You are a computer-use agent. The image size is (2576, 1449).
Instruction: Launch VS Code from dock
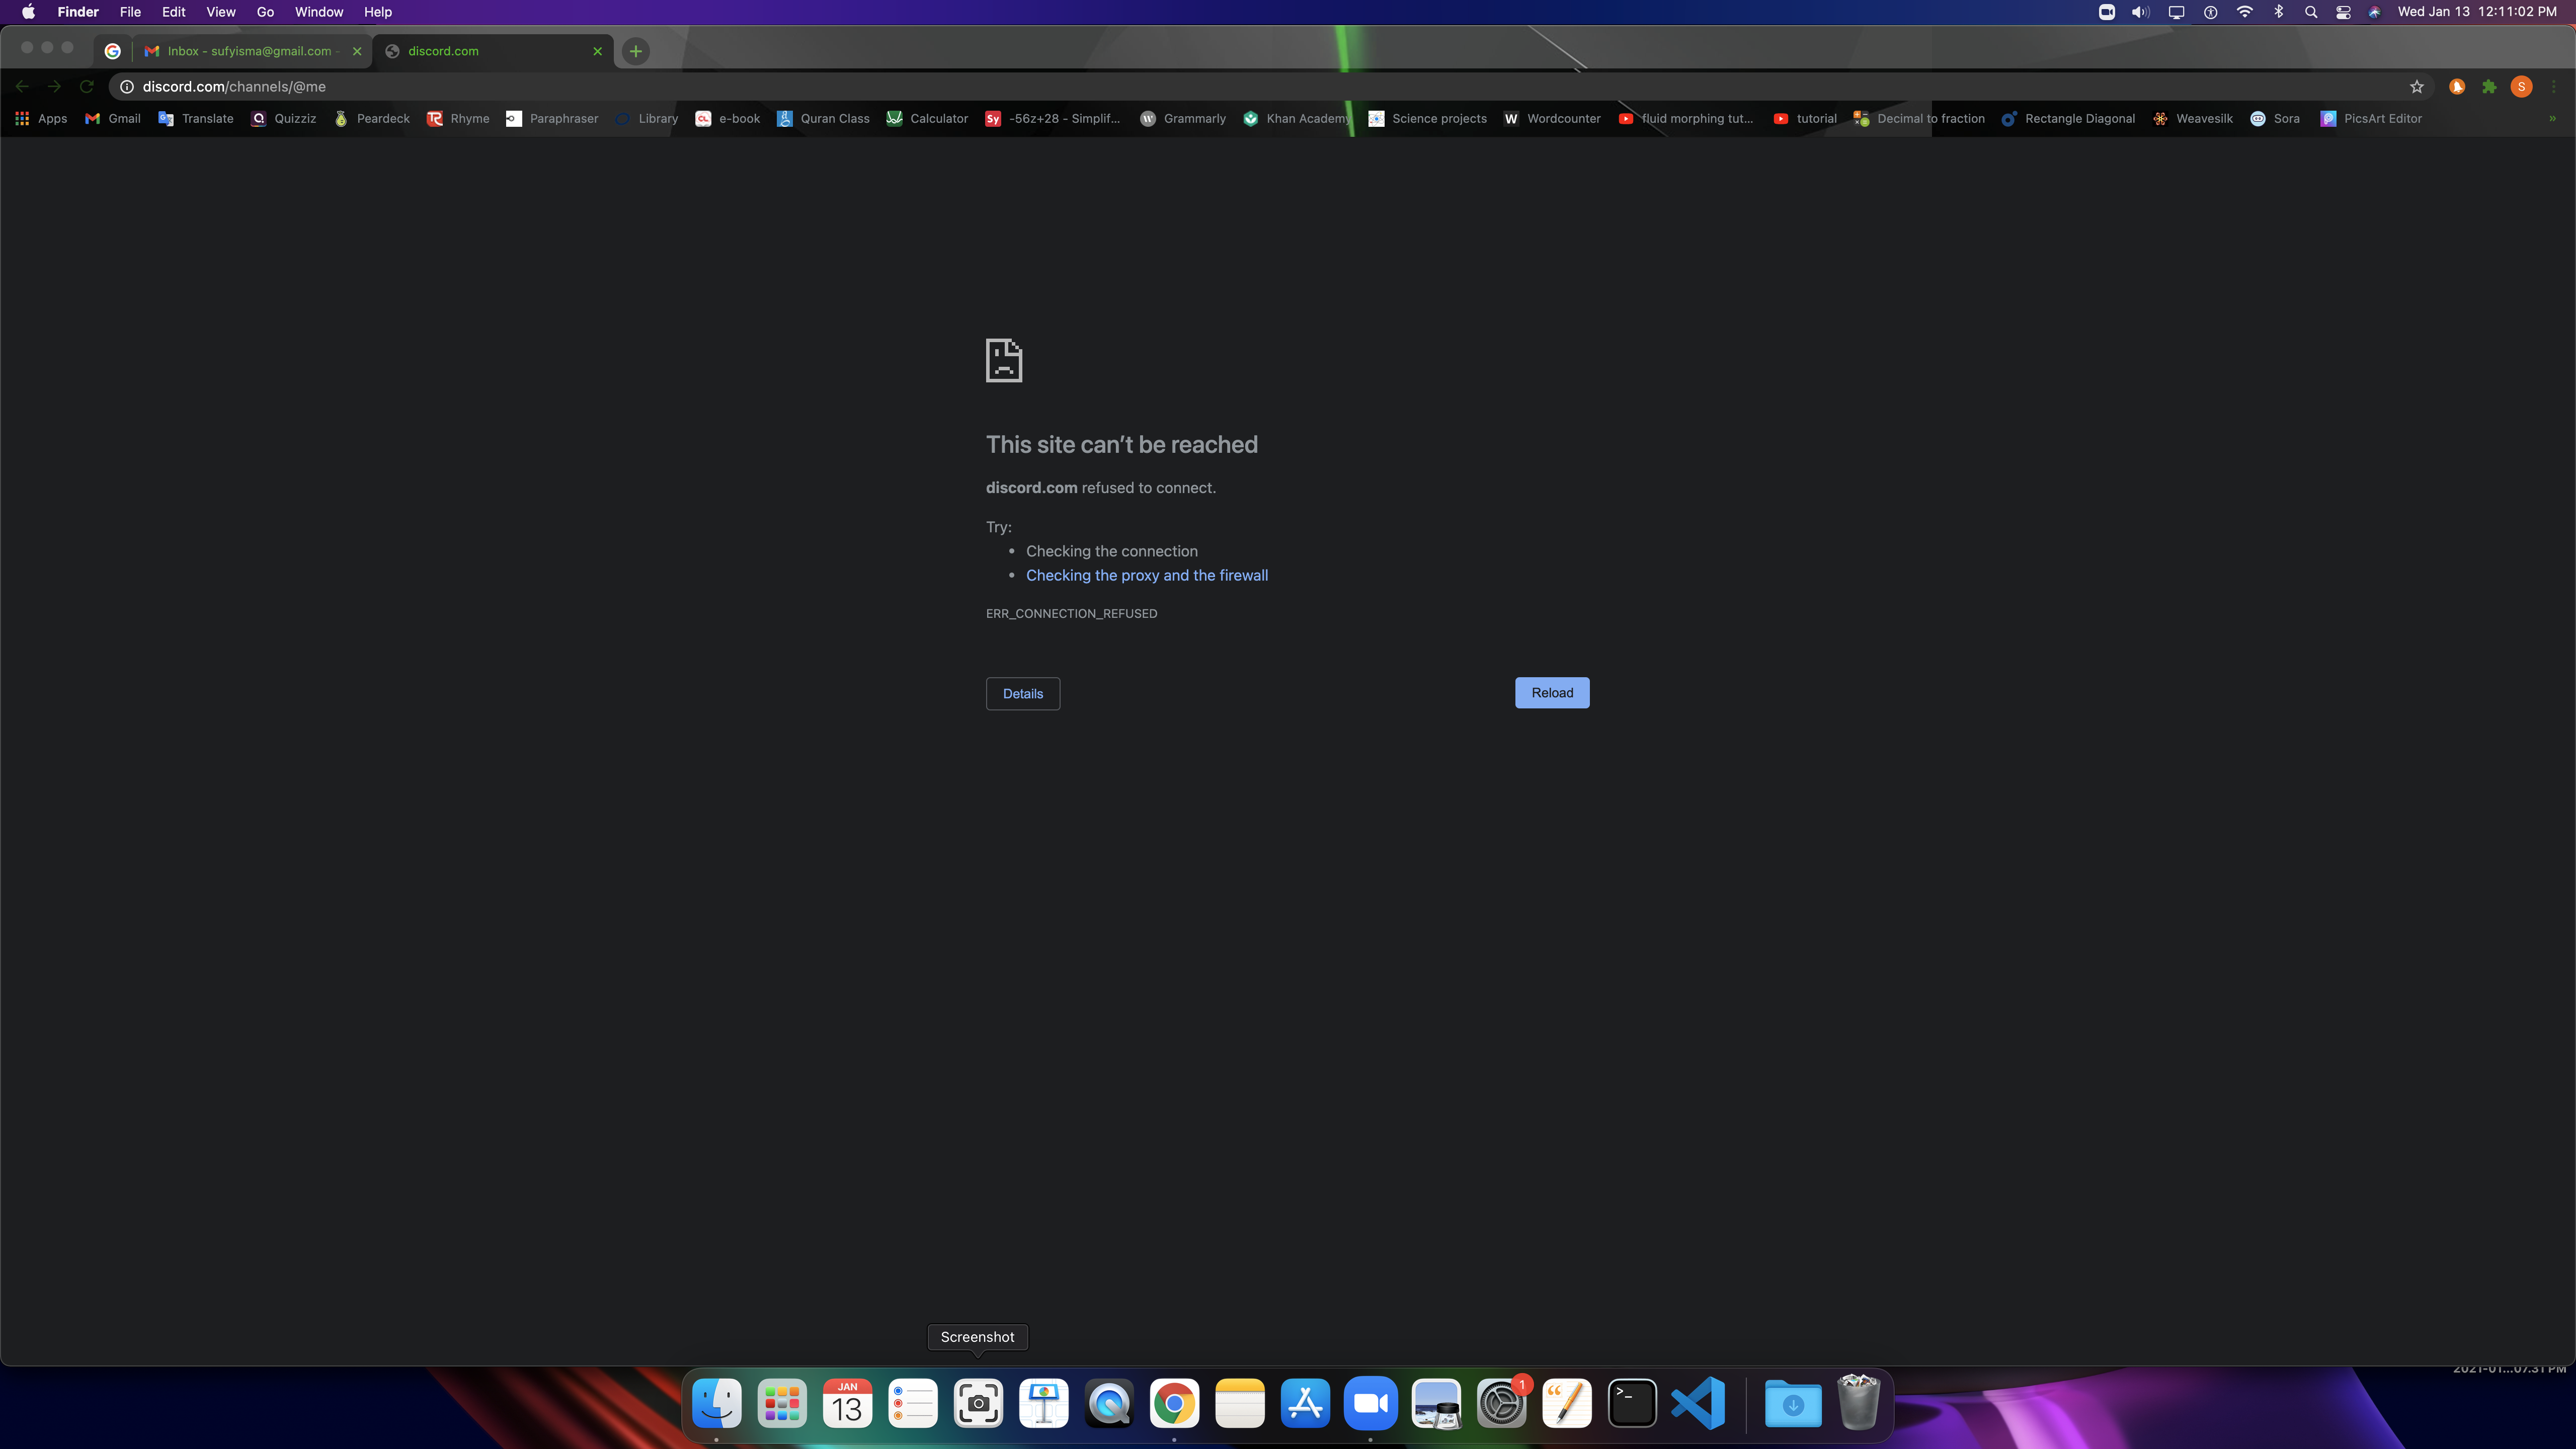click(x=1697, y=1403)
